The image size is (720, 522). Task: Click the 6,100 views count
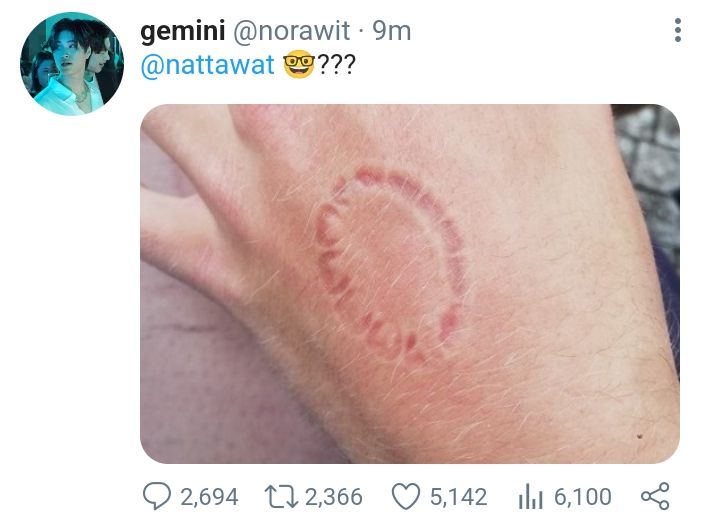click(x=583, y=497)
